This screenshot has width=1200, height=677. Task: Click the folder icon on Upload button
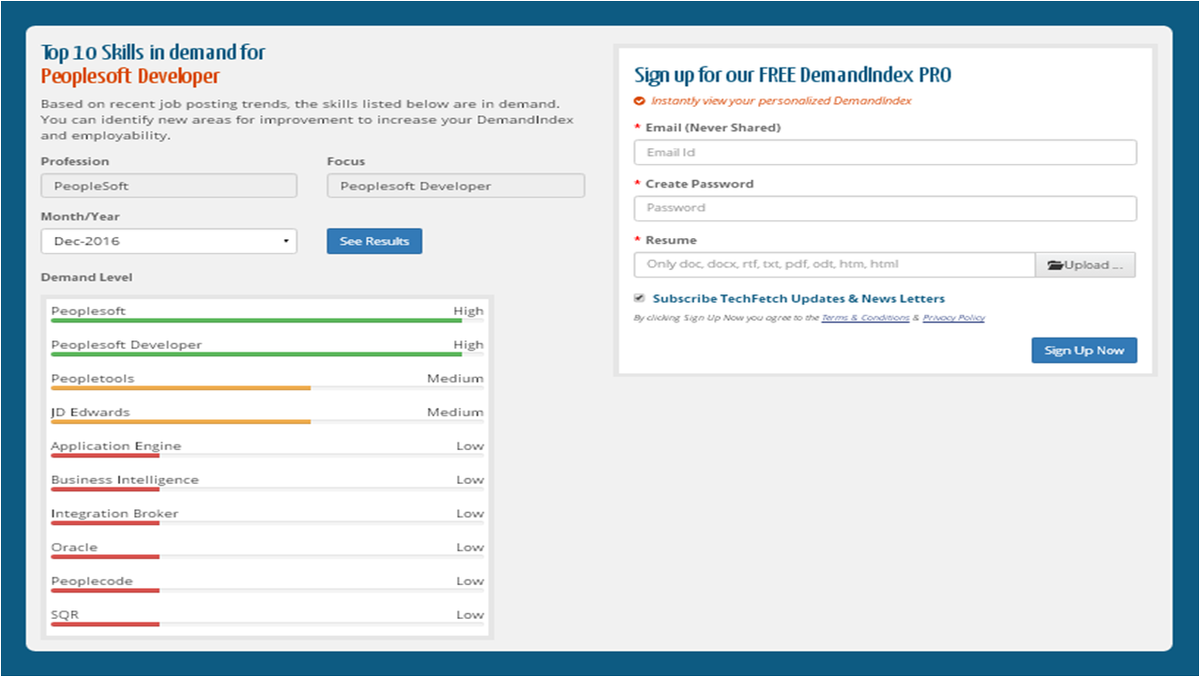1054,265
